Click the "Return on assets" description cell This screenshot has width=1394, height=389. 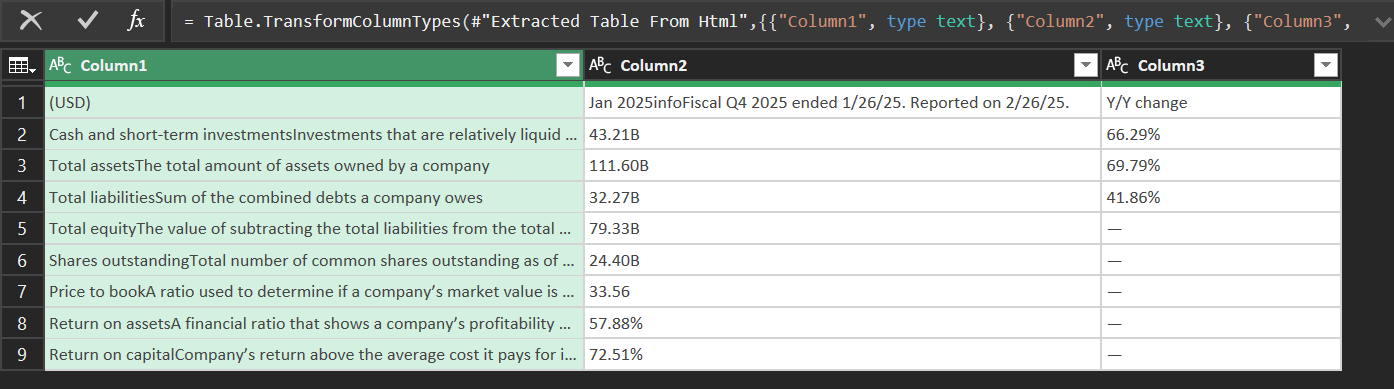314,323
